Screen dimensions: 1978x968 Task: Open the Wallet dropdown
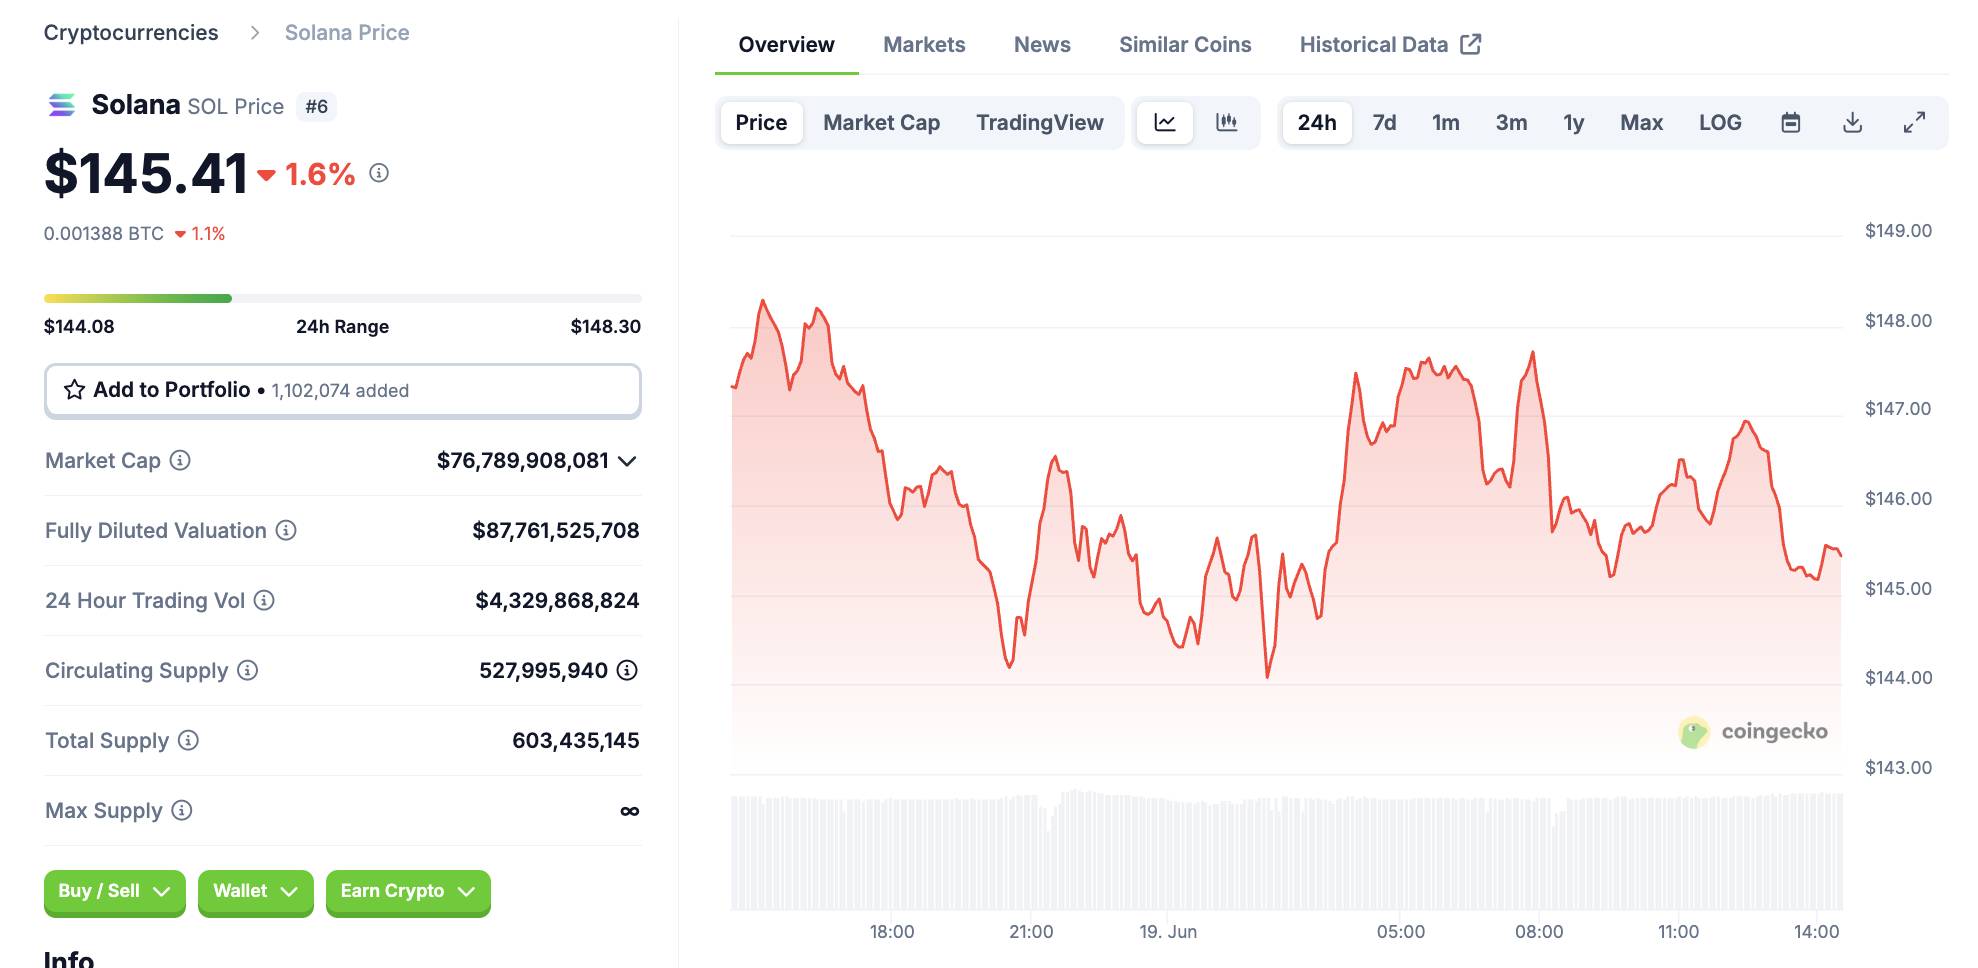click(255, 891)
